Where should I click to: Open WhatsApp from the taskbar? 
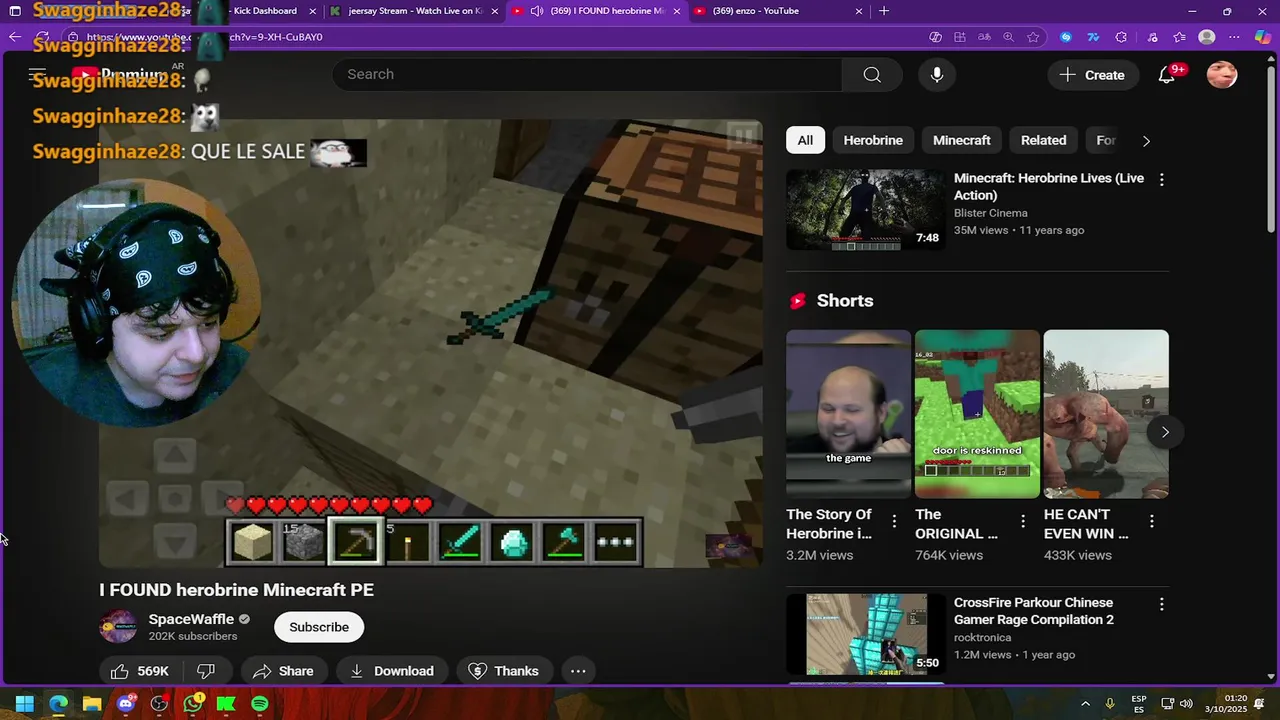tap(193, 704)
